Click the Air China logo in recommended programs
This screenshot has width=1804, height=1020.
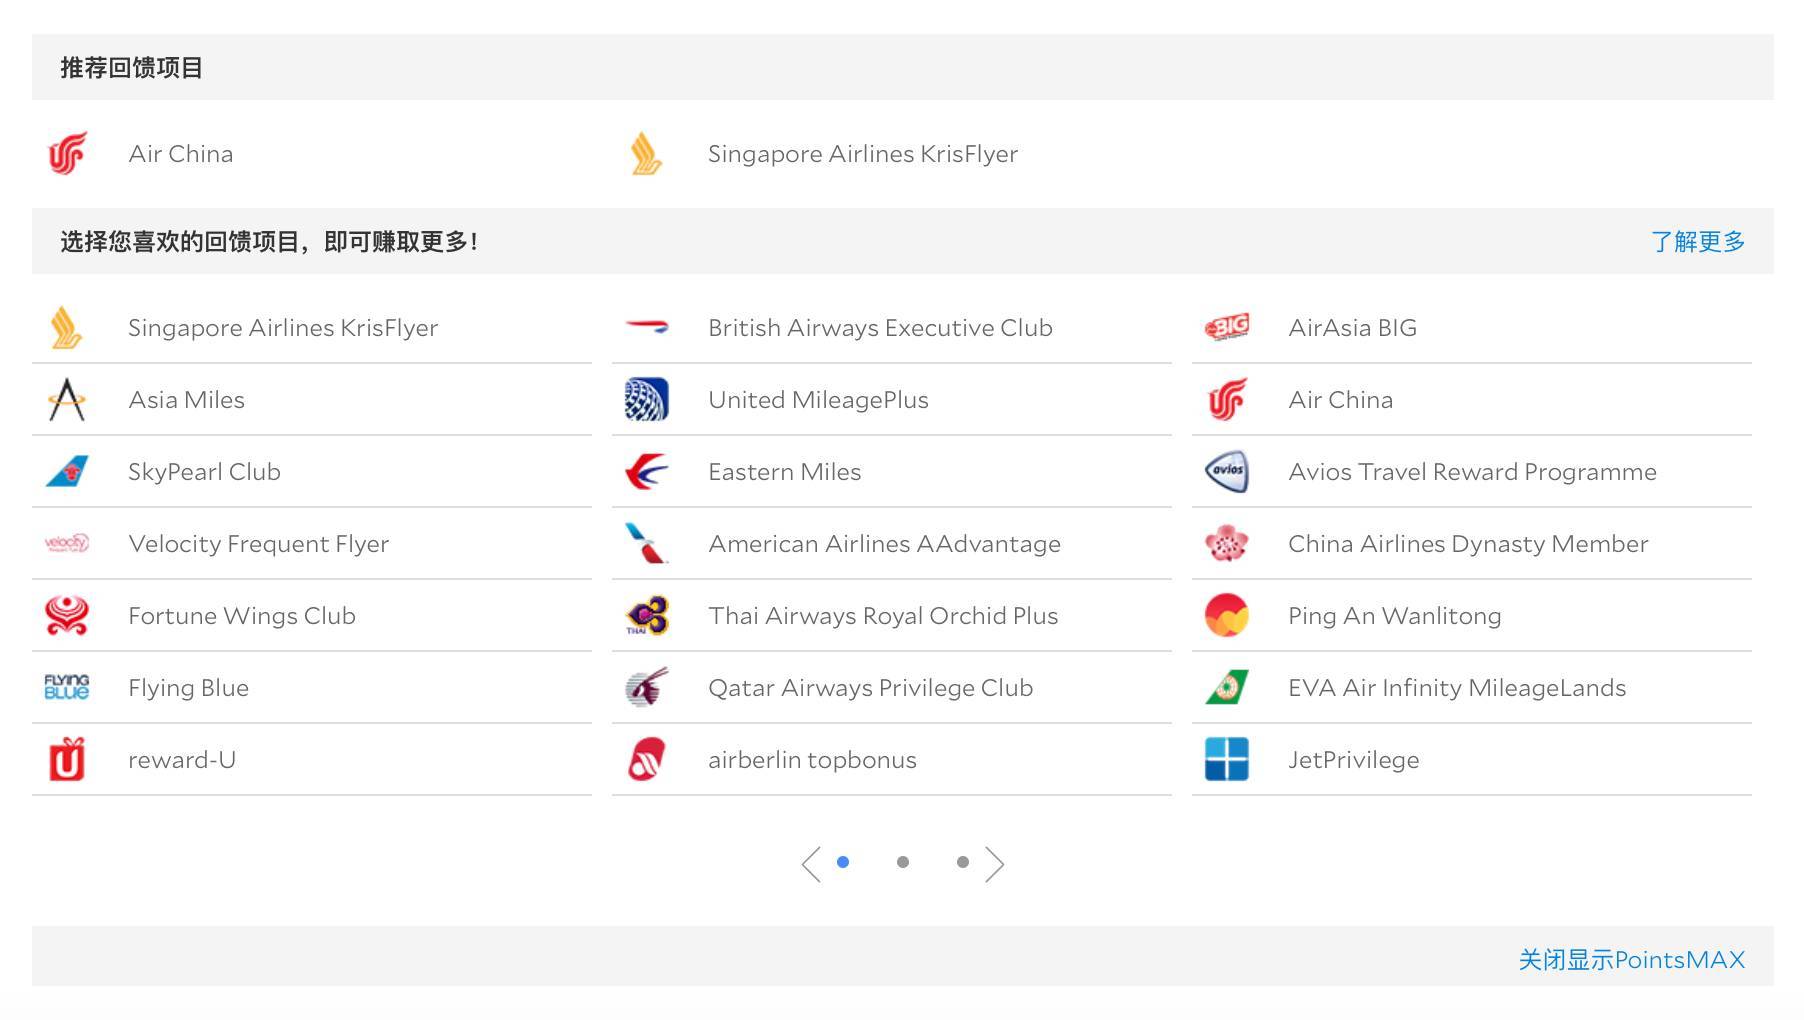tap(67, 154)
